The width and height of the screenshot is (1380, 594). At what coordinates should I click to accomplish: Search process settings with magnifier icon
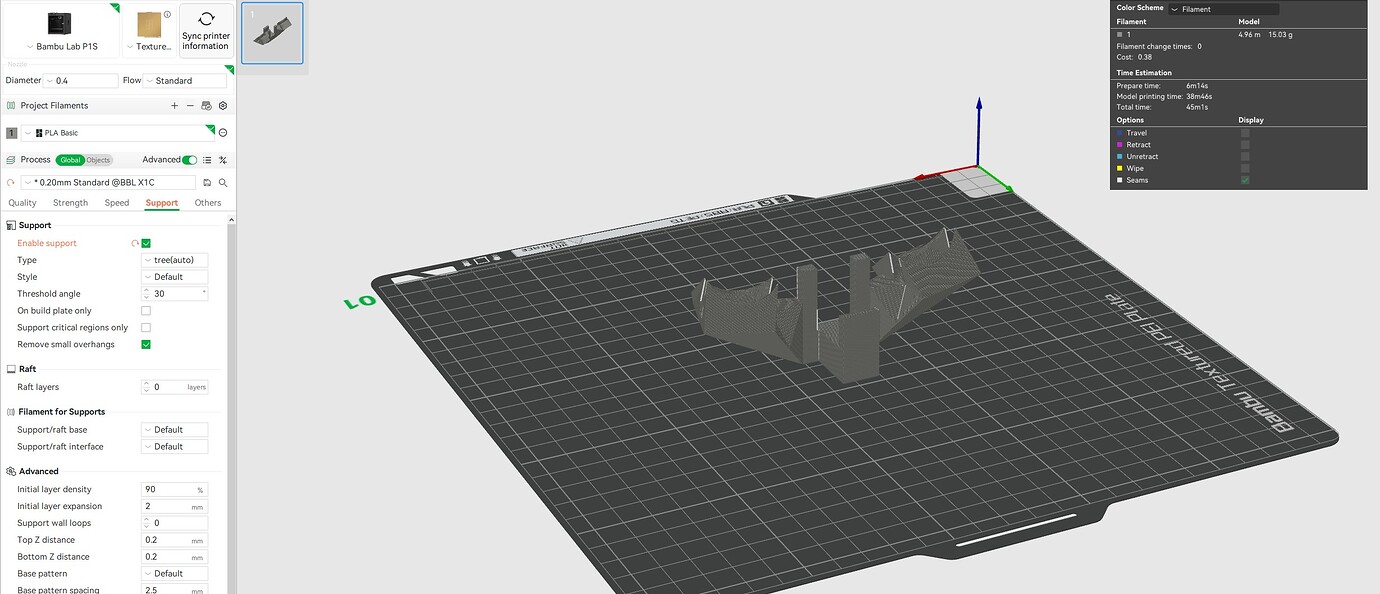pyautogui.click(x=223, y=183)
